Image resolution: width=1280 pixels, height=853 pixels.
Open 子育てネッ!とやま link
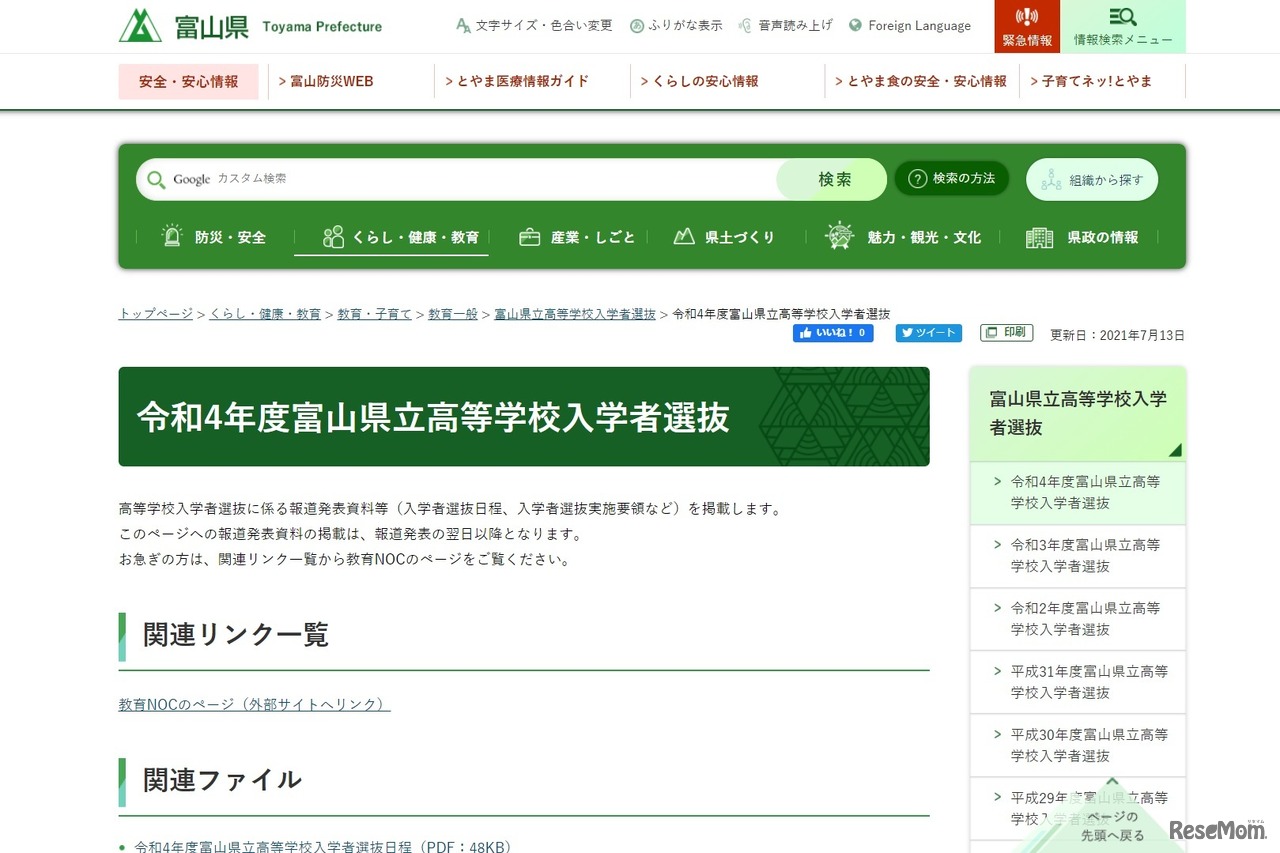pos(1091,81)
